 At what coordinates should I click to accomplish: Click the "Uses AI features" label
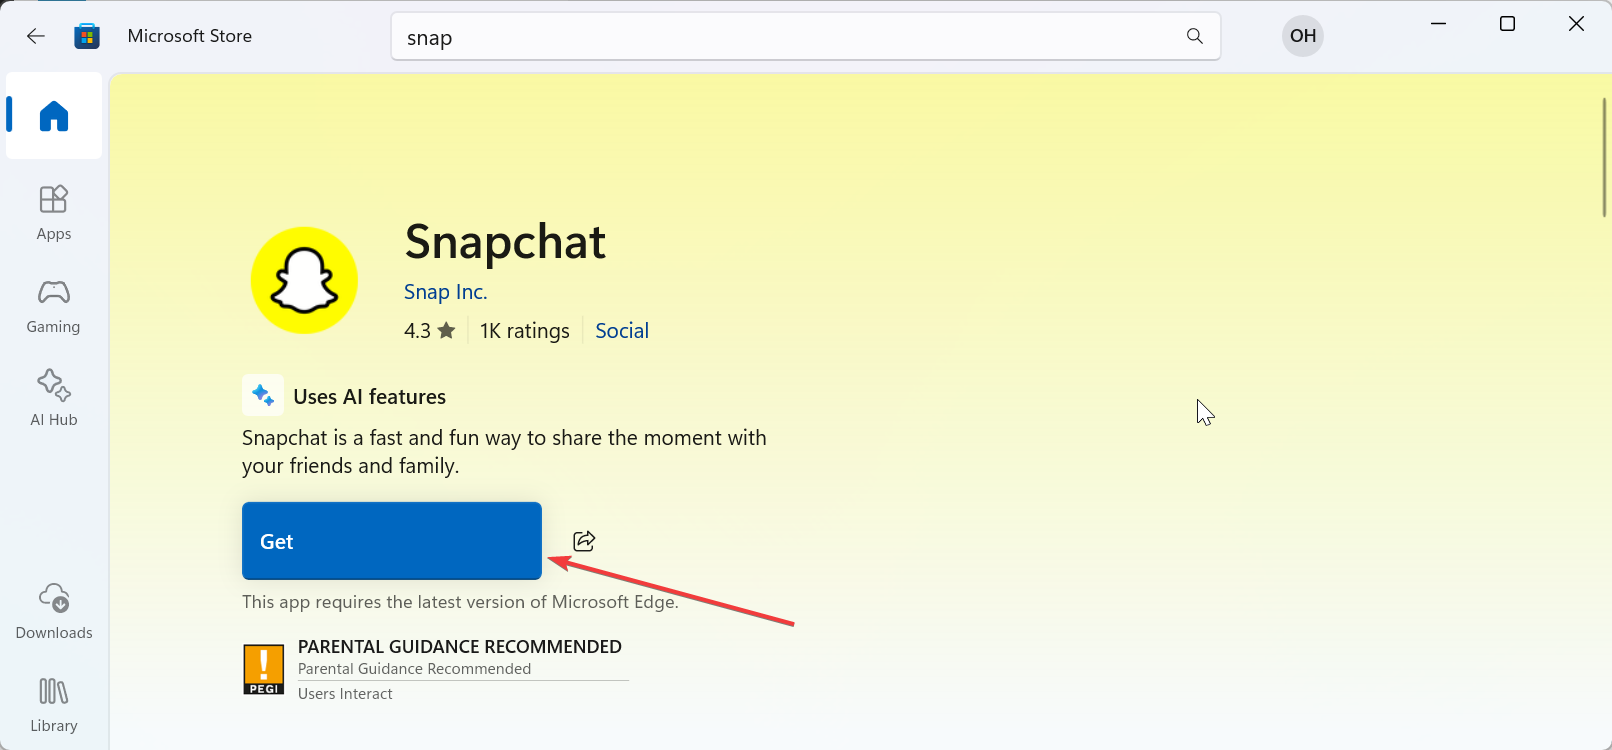coord(370,397)
